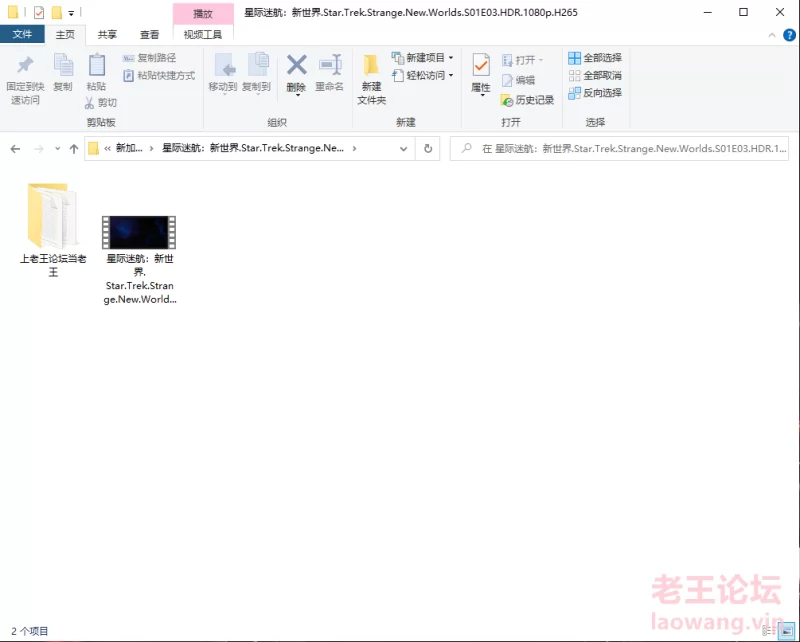The image size is (800, 642).
Task: Switch to Home (主页) tab
Action: pos(65,34)
